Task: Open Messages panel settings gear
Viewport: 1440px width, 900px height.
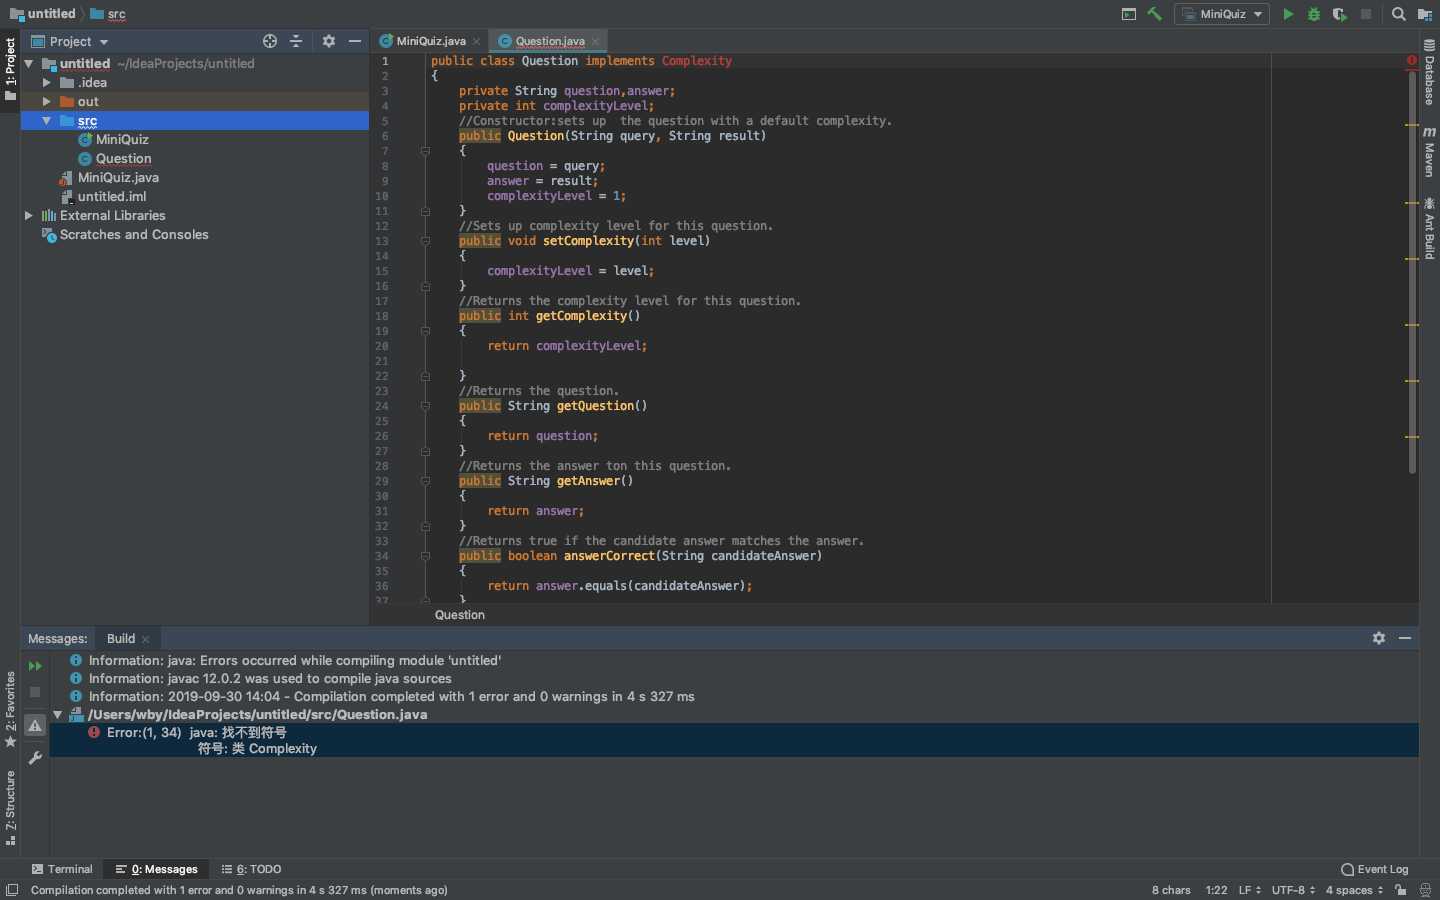Action: (1379, 638)
